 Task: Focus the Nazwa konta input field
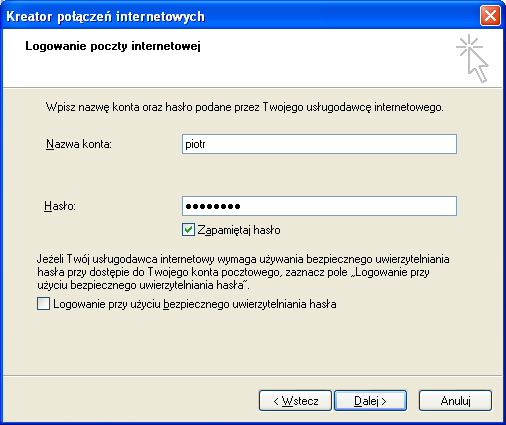[319, 144]
